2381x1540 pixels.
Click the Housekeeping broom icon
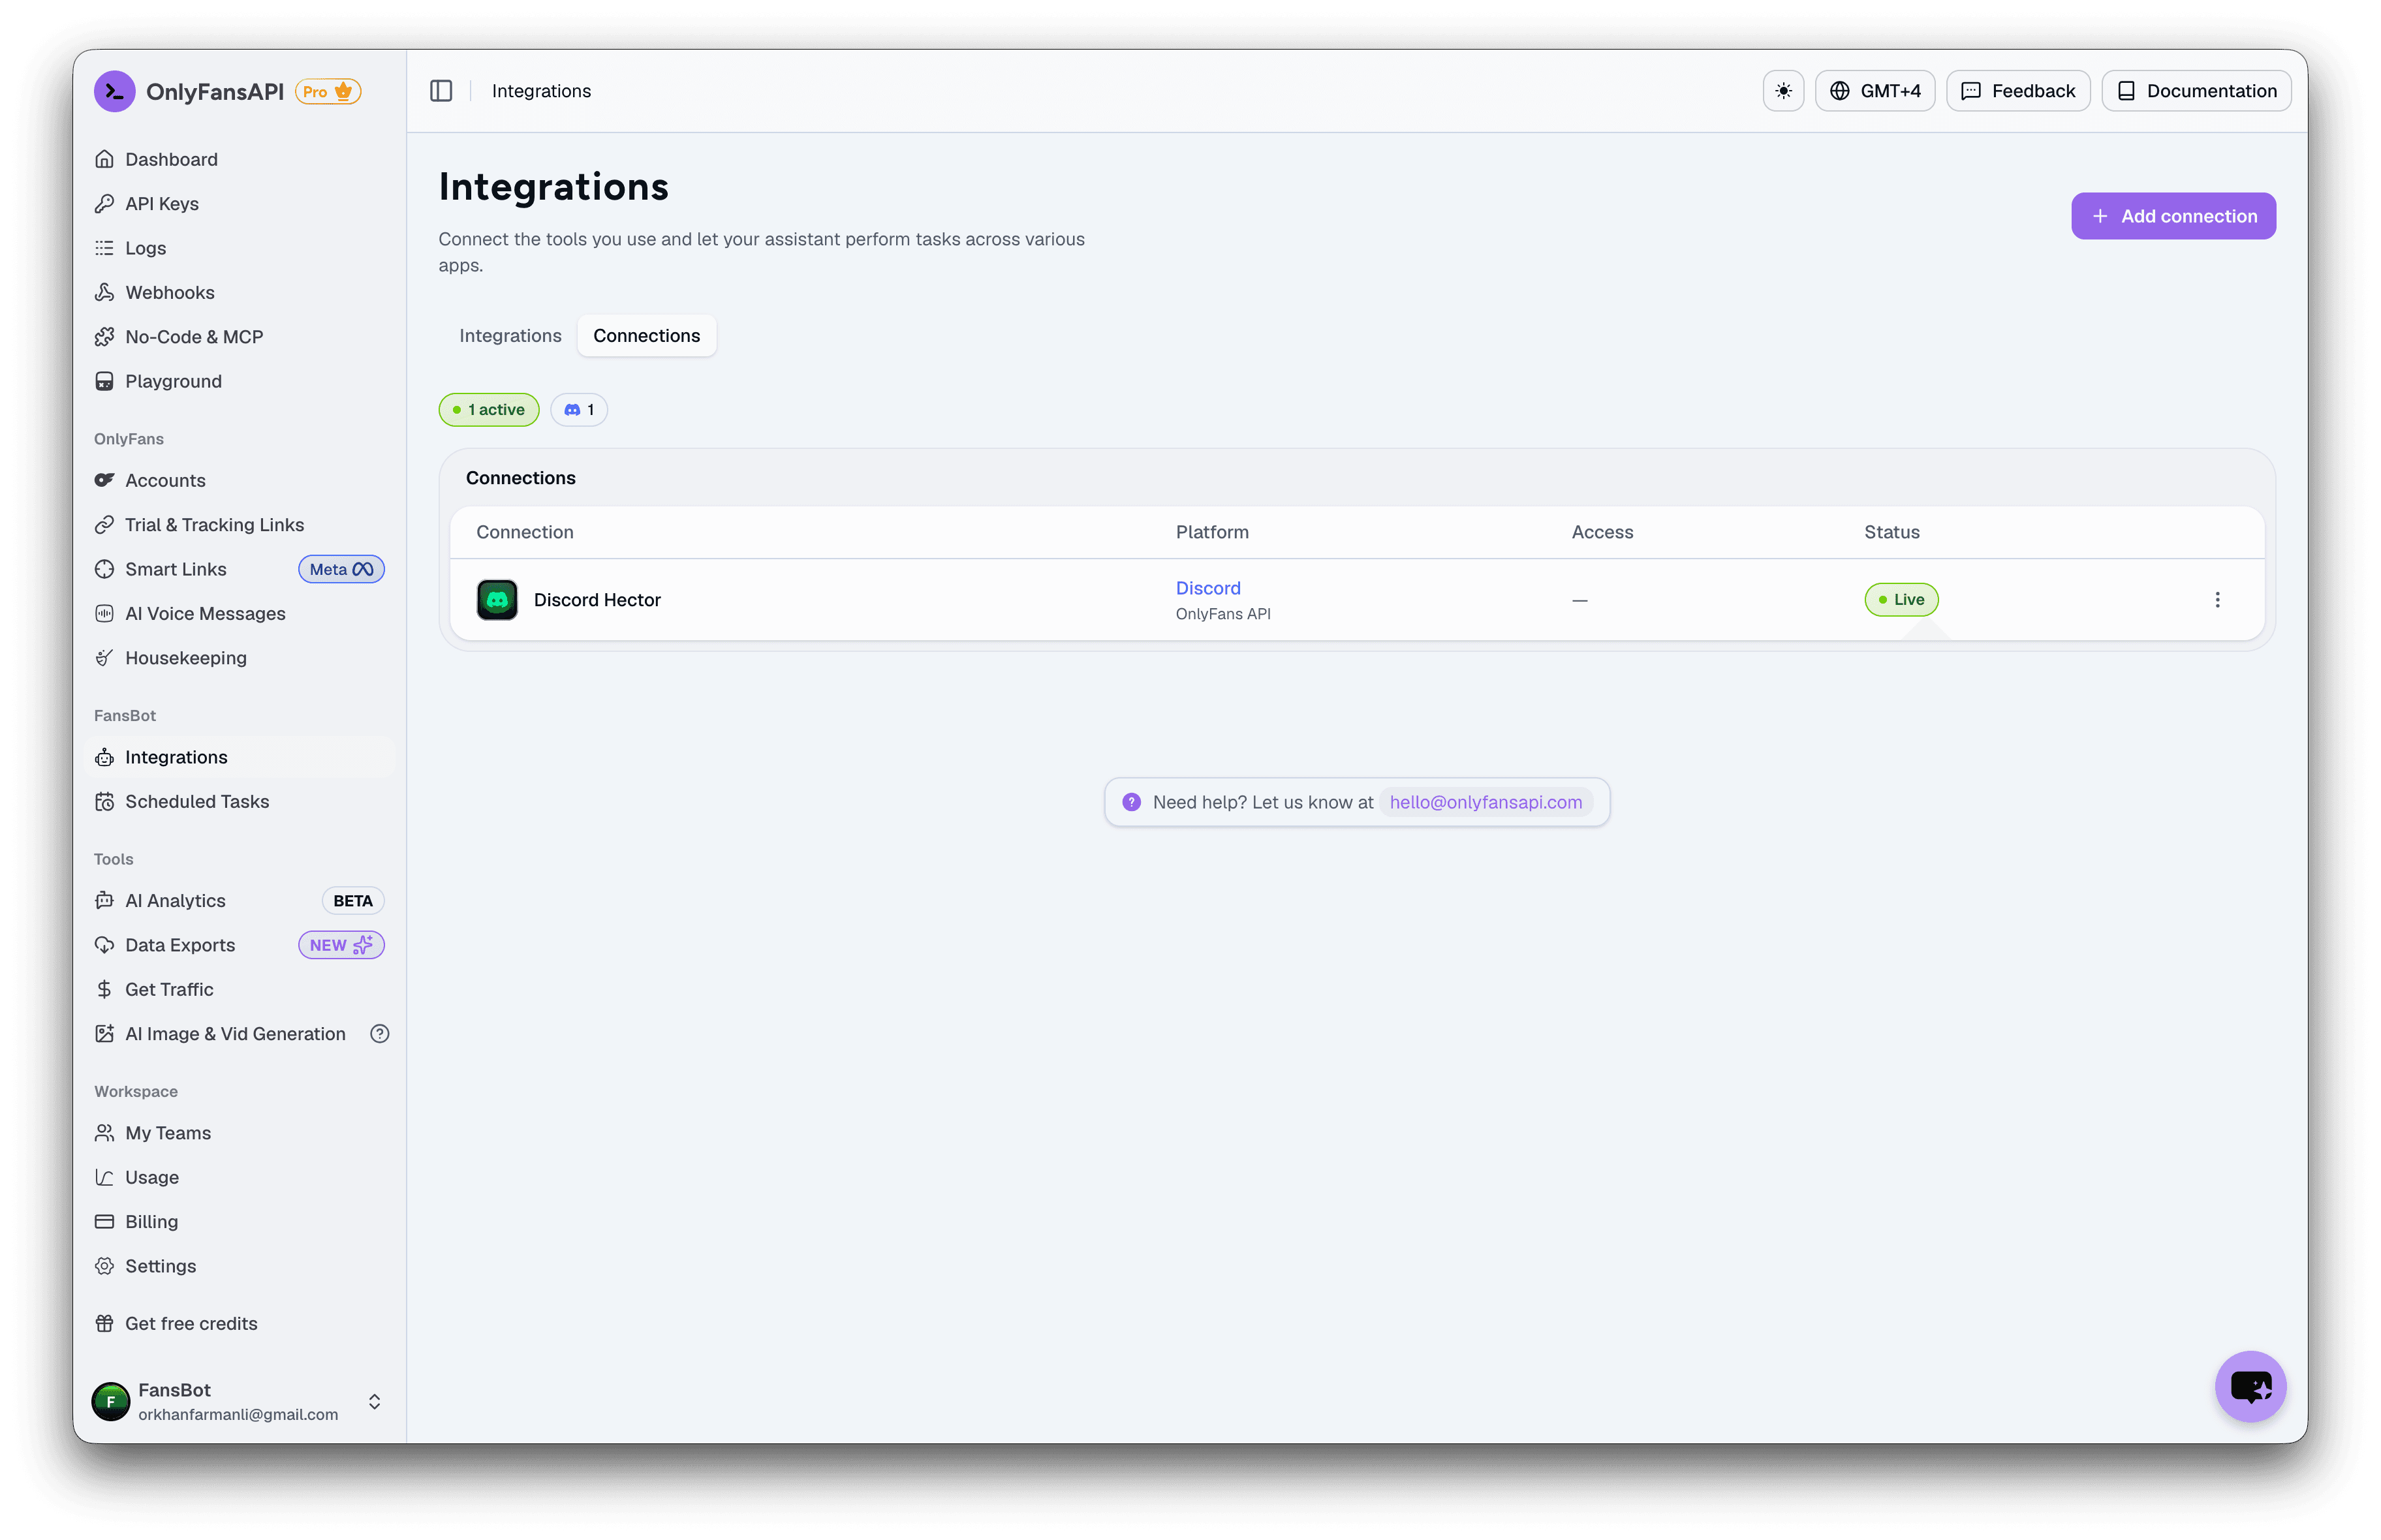coord(104,658)
